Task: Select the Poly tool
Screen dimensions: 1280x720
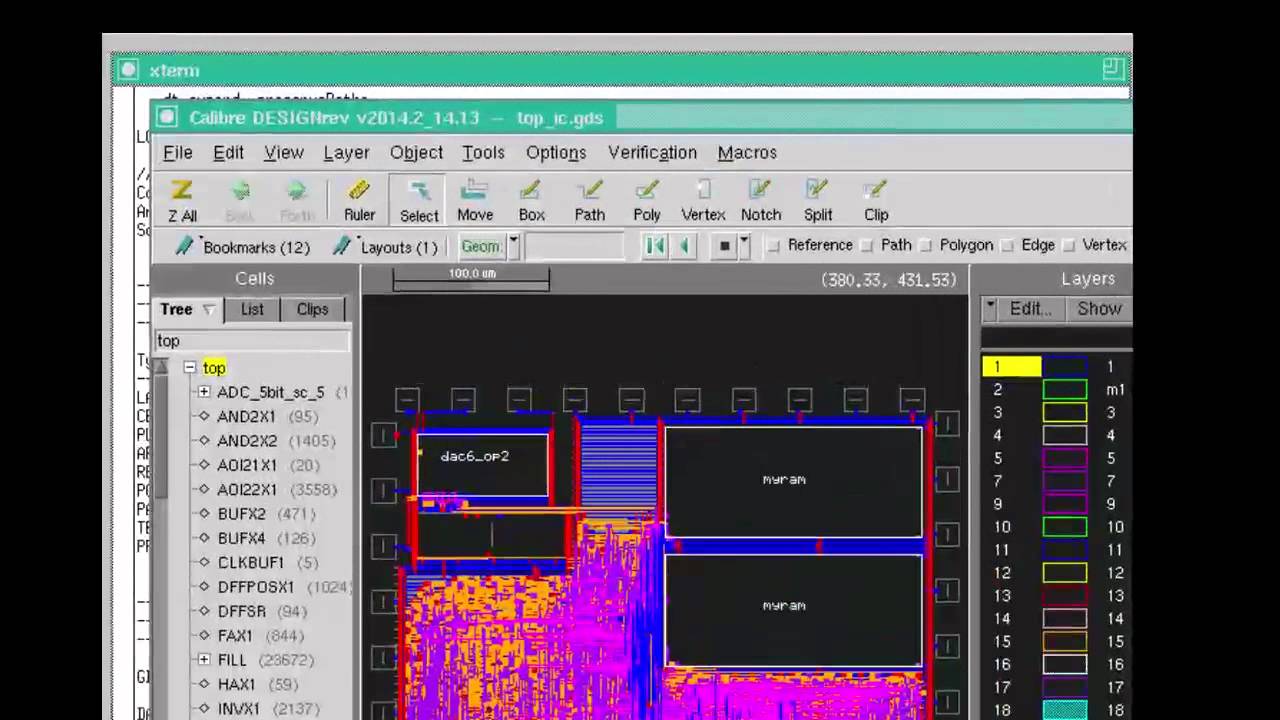Action: click(647, 200)
